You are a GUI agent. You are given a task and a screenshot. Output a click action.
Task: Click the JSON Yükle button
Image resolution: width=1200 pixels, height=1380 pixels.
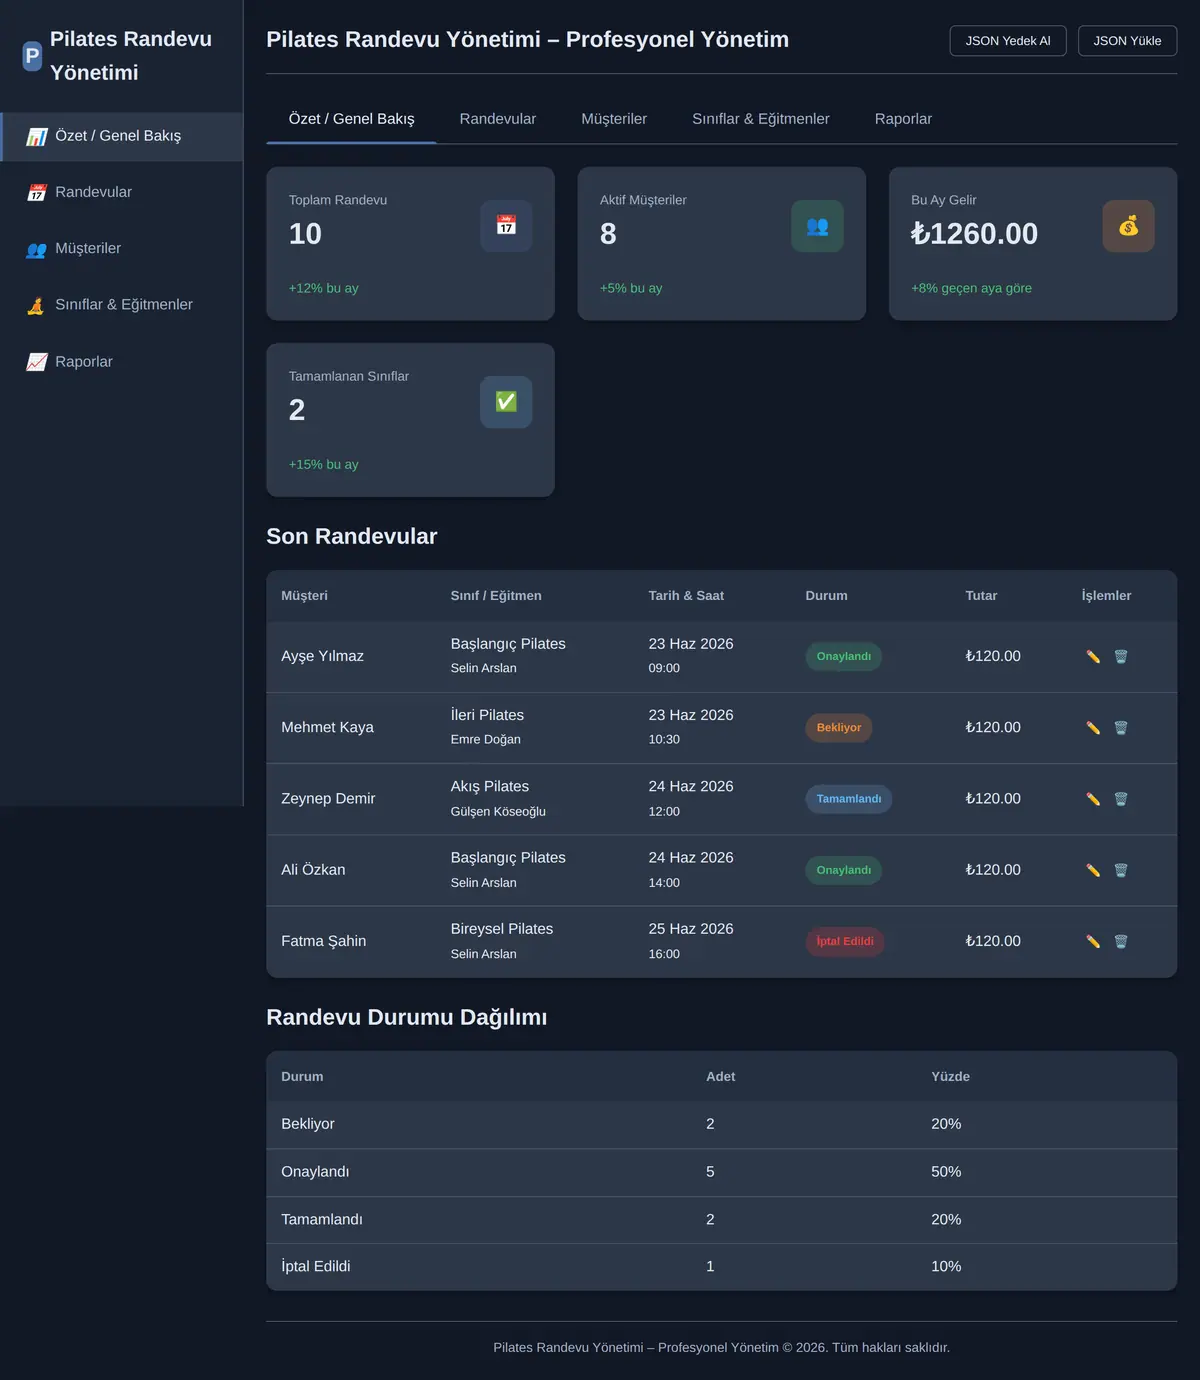coord(1127,41)
